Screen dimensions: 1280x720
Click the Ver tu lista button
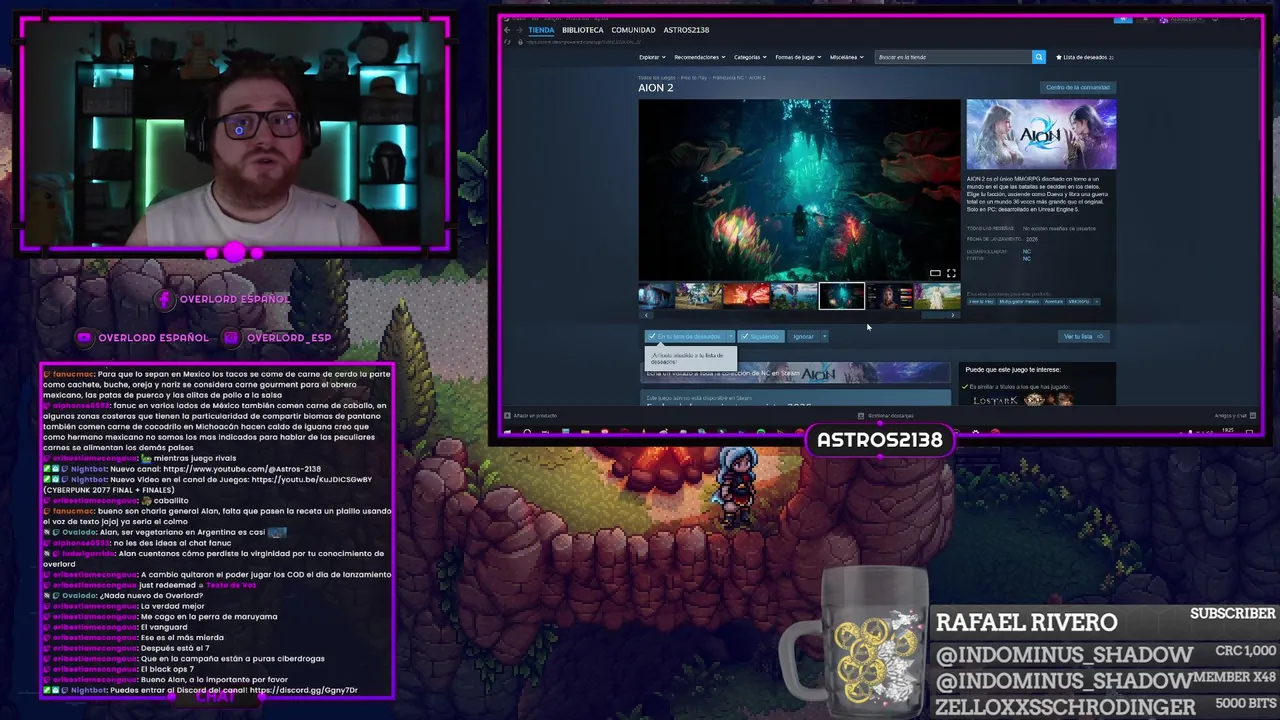(1083, 336)
